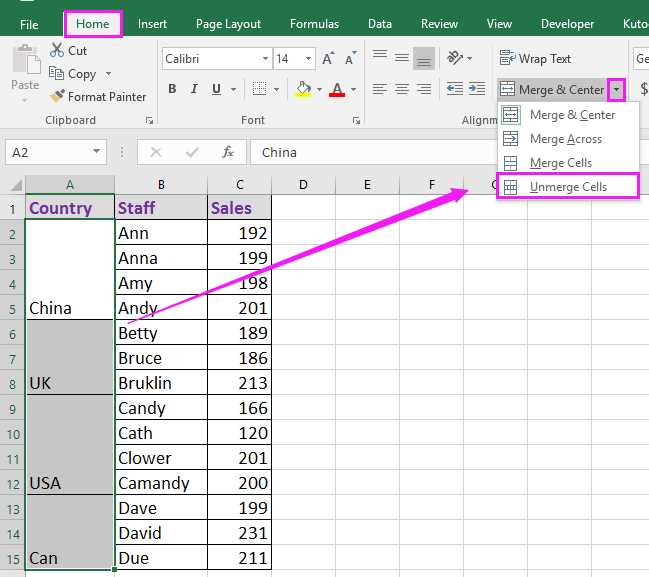Image resolution: width=649 pixels, height=577 pixels.
Task: Open Merge & Center dropdown arrow
Action: click(616, 89)
